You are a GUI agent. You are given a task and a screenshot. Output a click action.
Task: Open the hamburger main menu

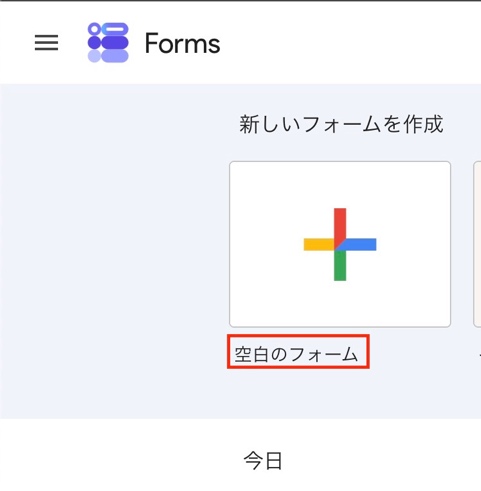coord(46,43)
